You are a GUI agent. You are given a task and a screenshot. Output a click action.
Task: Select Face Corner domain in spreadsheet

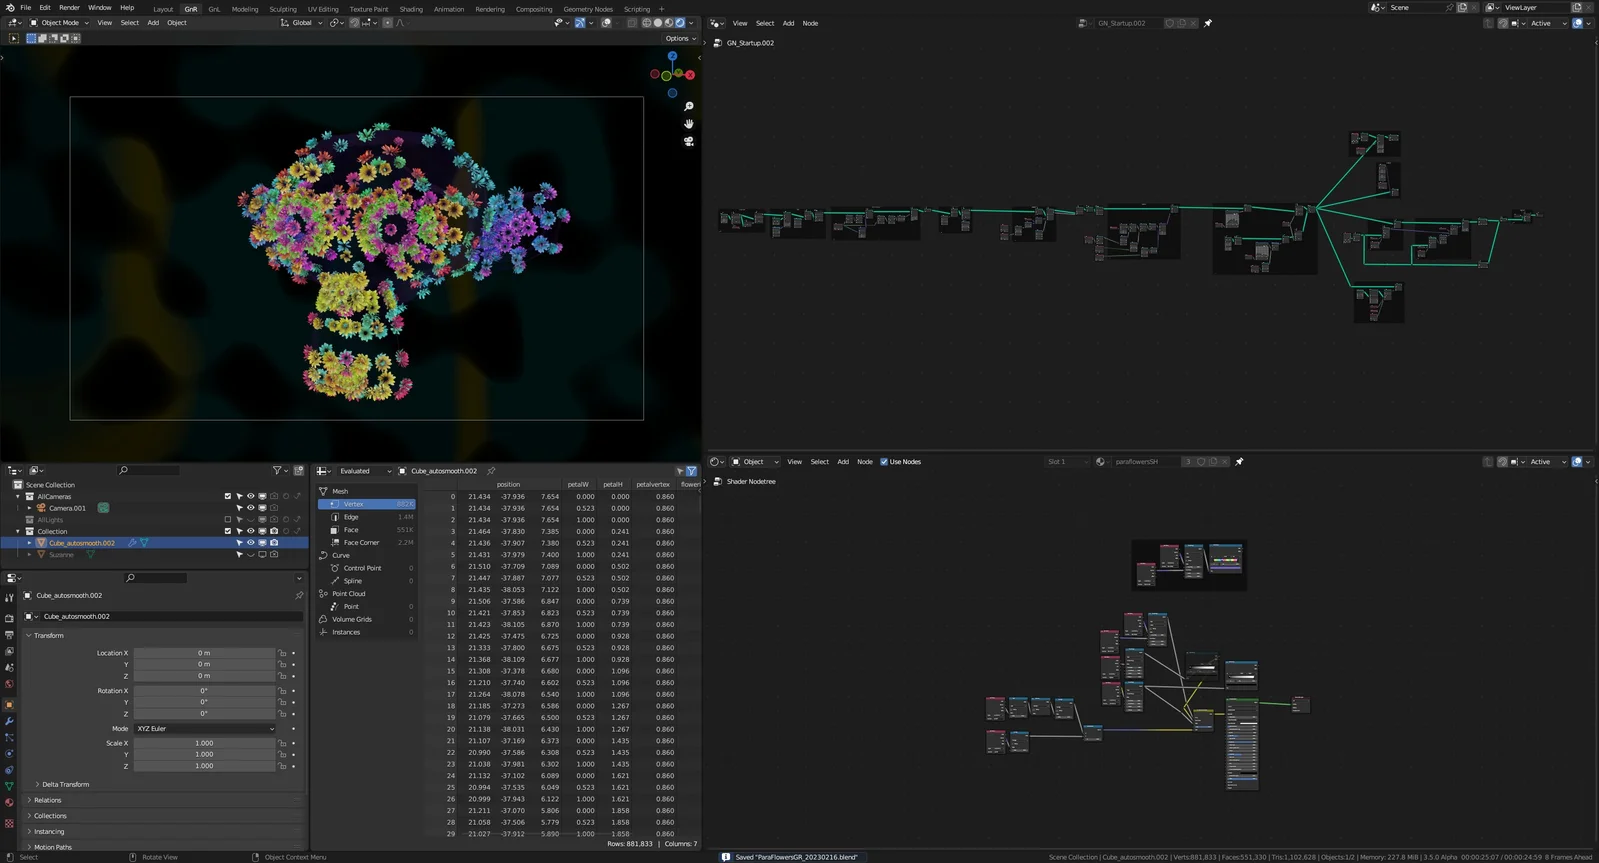click(x=366, y=543)
